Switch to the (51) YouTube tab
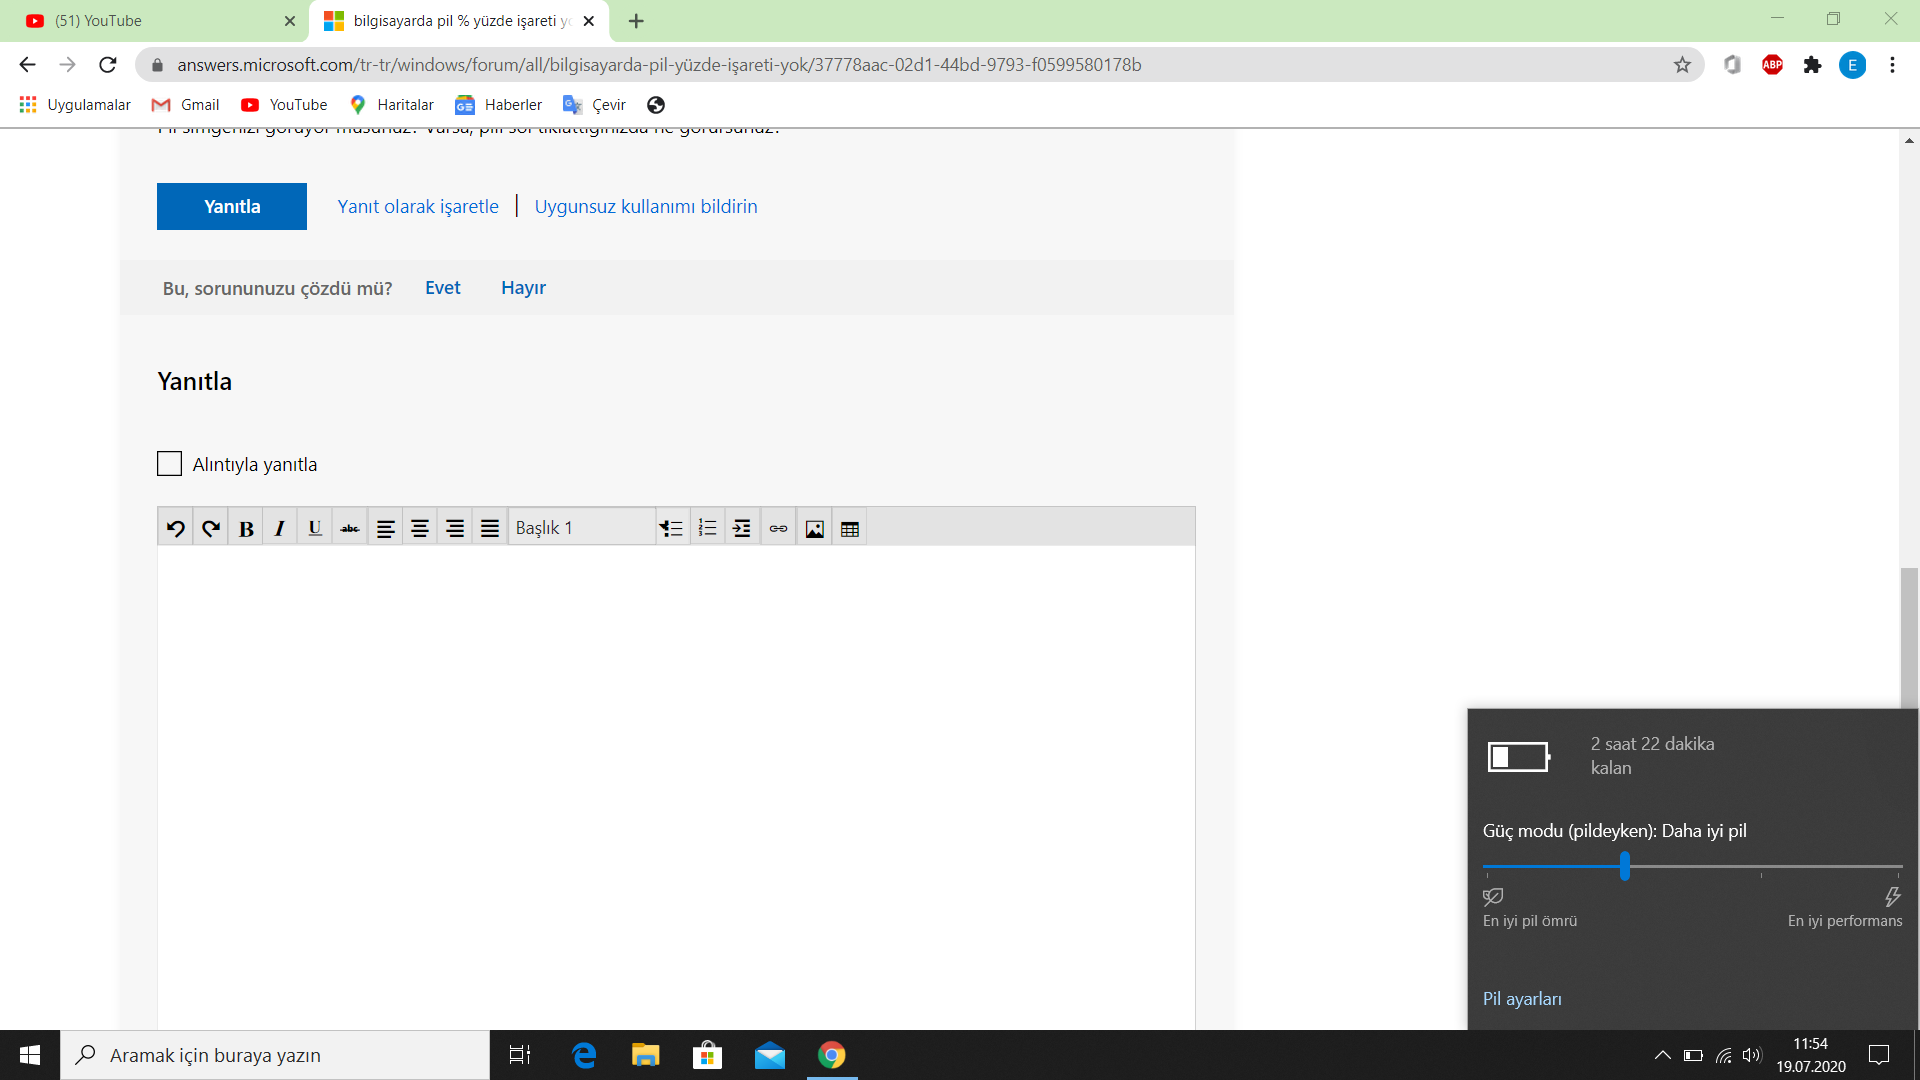Image resolution: width=1920 pixels, height=1080 pixels. [150, 21]
